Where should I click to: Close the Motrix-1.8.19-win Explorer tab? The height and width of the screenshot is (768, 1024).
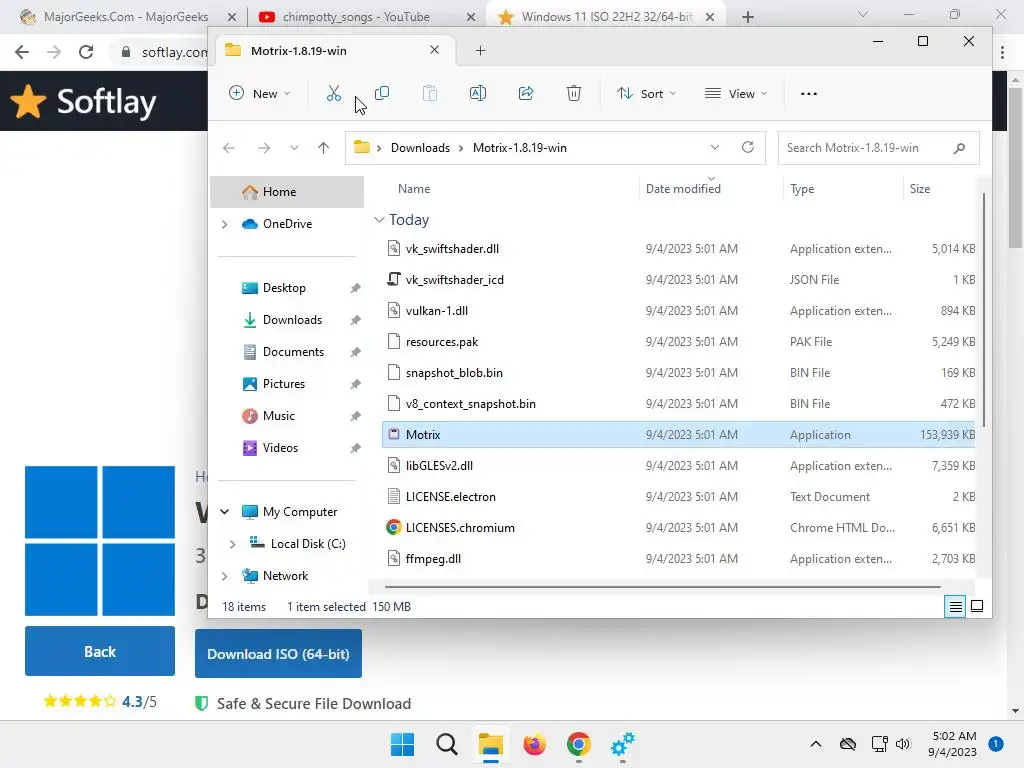(x=434, y=50)
